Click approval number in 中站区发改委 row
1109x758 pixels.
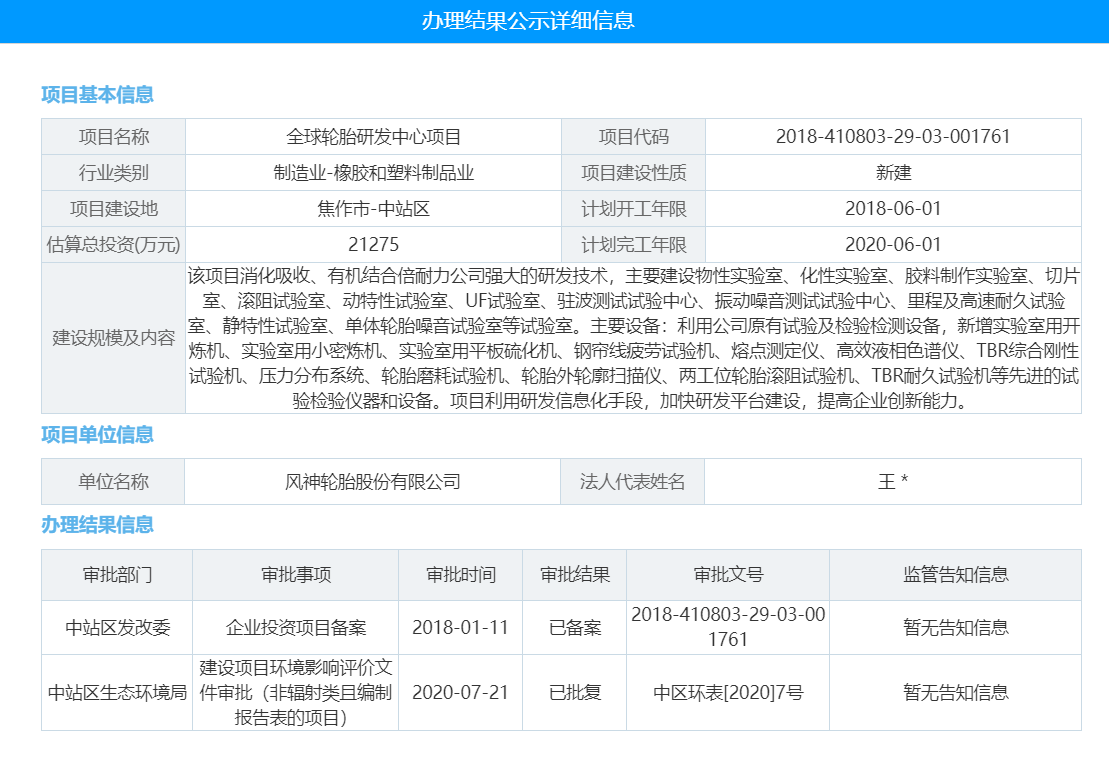click(x=728, y=627)
